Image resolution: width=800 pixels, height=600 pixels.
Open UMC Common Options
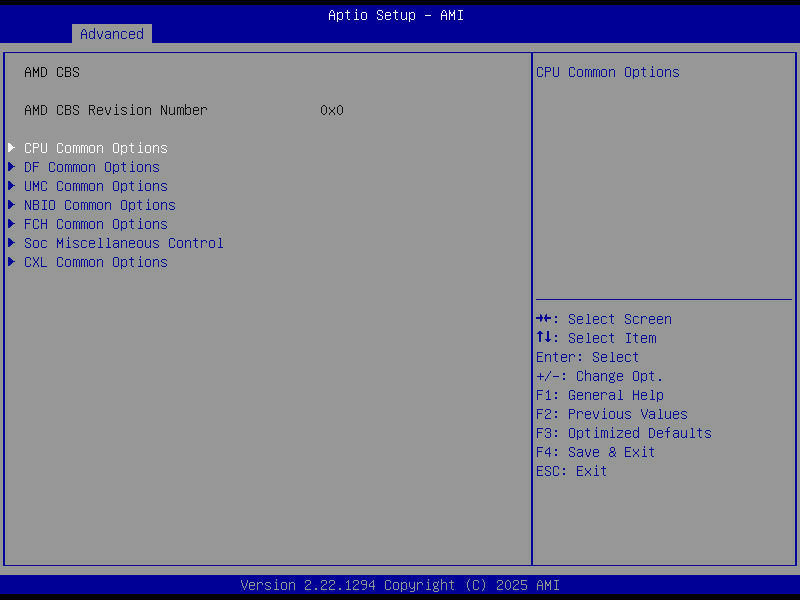pyautogui.click(x=95, y=185)
